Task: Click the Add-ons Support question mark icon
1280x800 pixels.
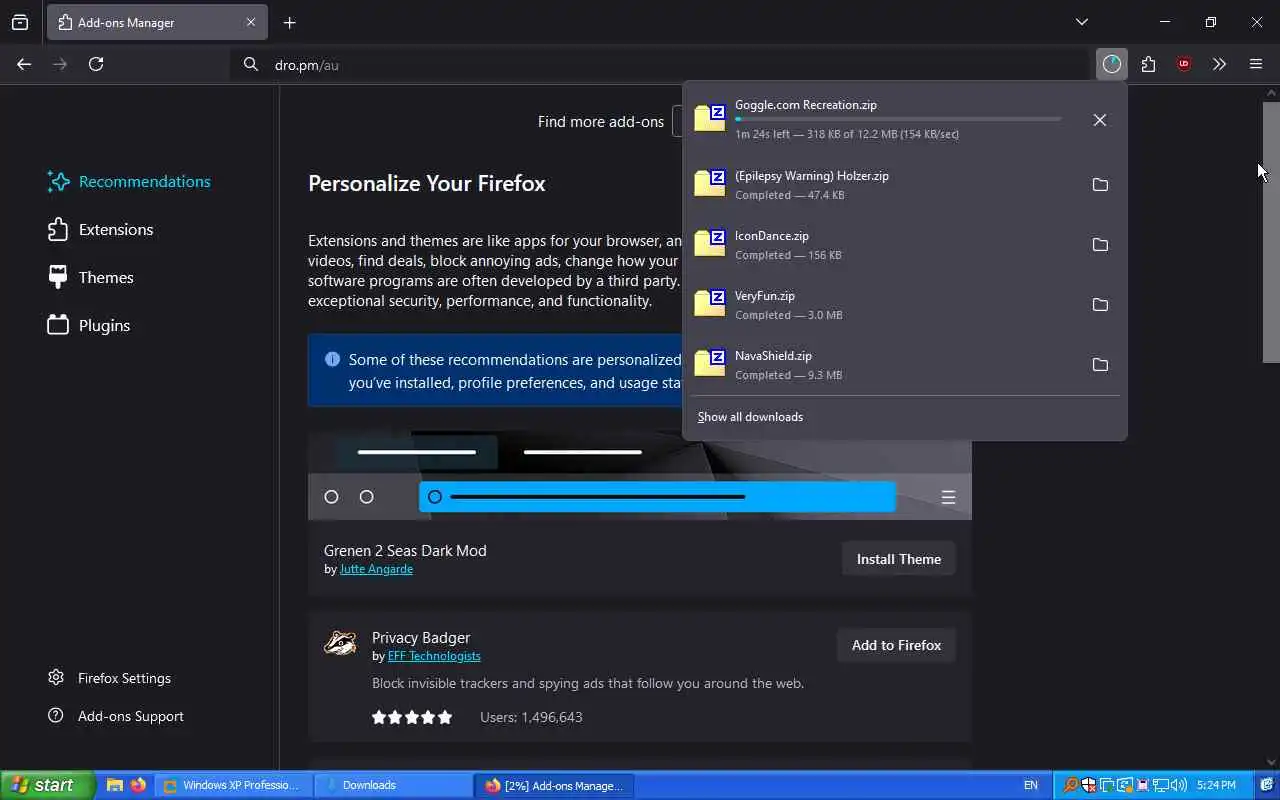Action: point(56,716)
